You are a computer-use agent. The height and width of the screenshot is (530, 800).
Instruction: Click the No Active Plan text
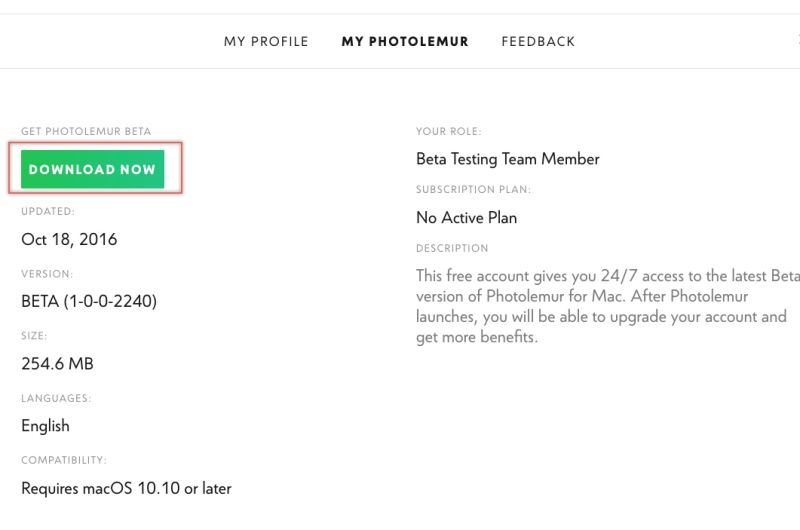tap(466, 218)
